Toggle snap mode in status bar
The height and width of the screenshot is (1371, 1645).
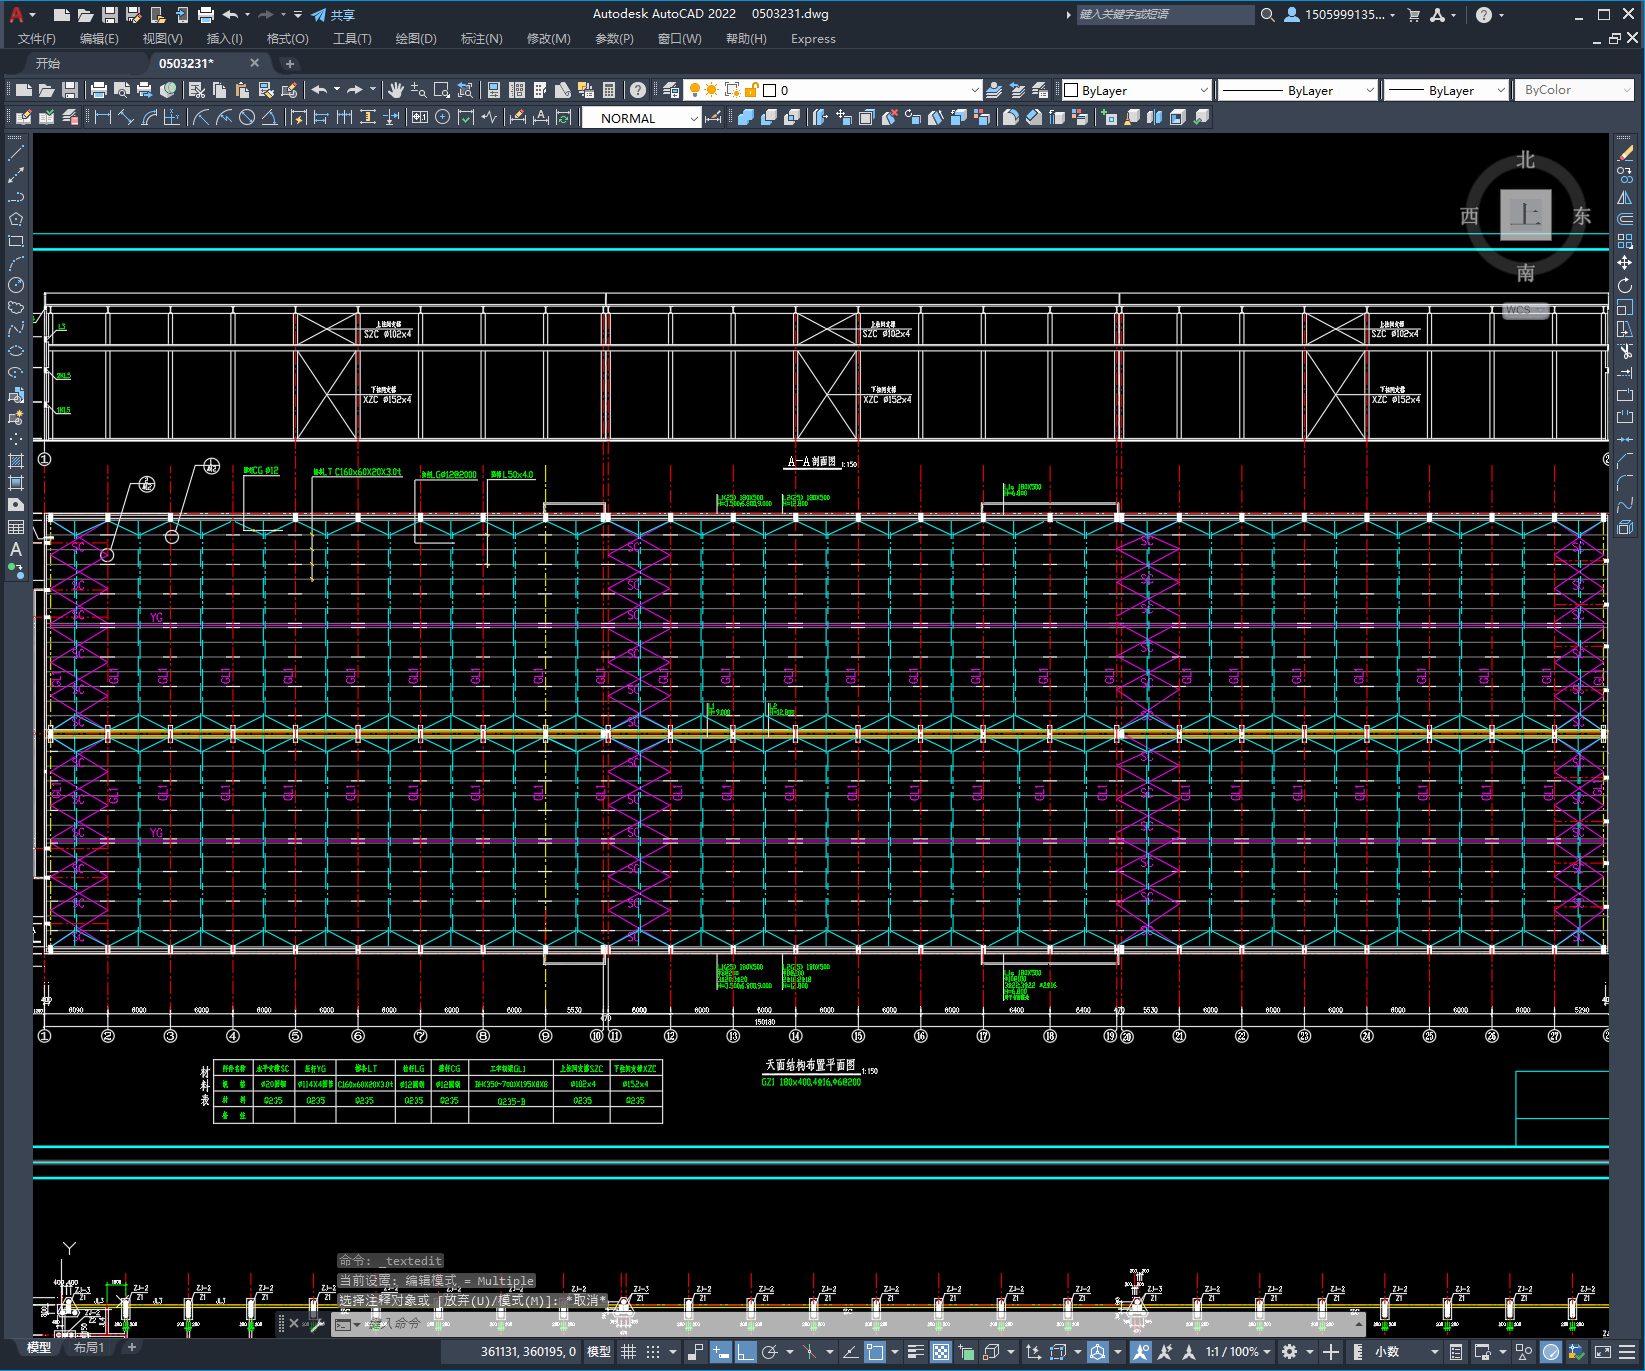coord(653,1352)
